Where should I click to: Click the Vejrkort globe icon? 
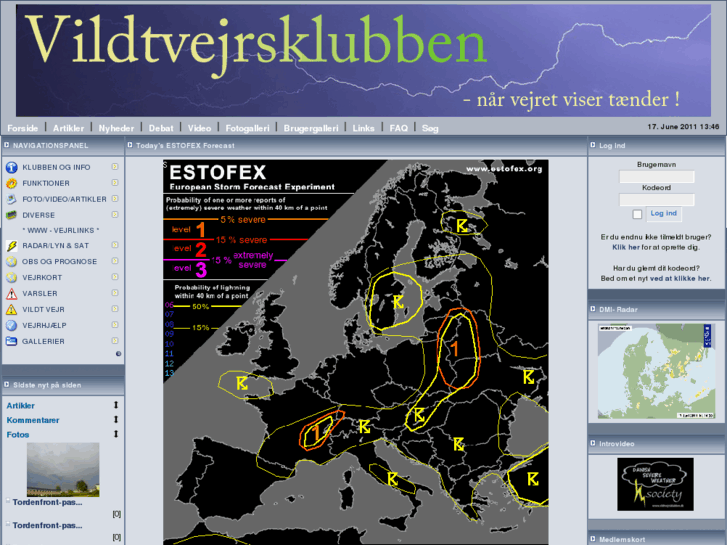(x=12, y=277)
